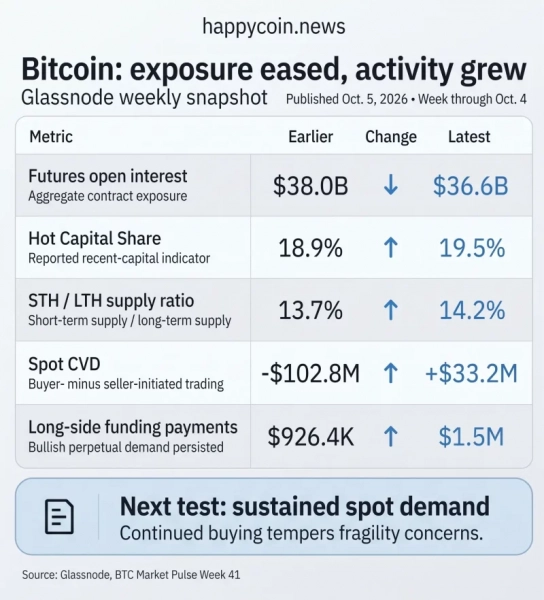Image resolution: width=544 pixels, height=600 pixels.
Task: Click the up arrow for Long-side funding payments
Action: 391,437
